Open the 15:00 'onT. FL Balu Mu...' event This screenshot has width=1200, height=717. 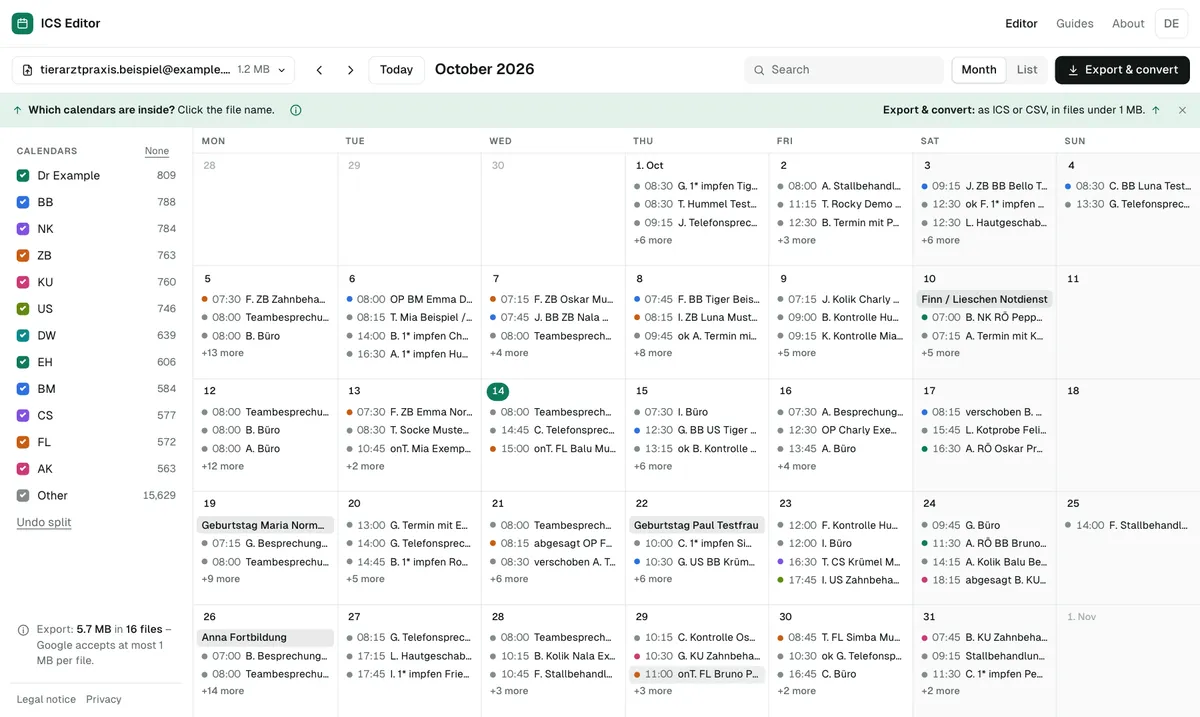point(553,449)
